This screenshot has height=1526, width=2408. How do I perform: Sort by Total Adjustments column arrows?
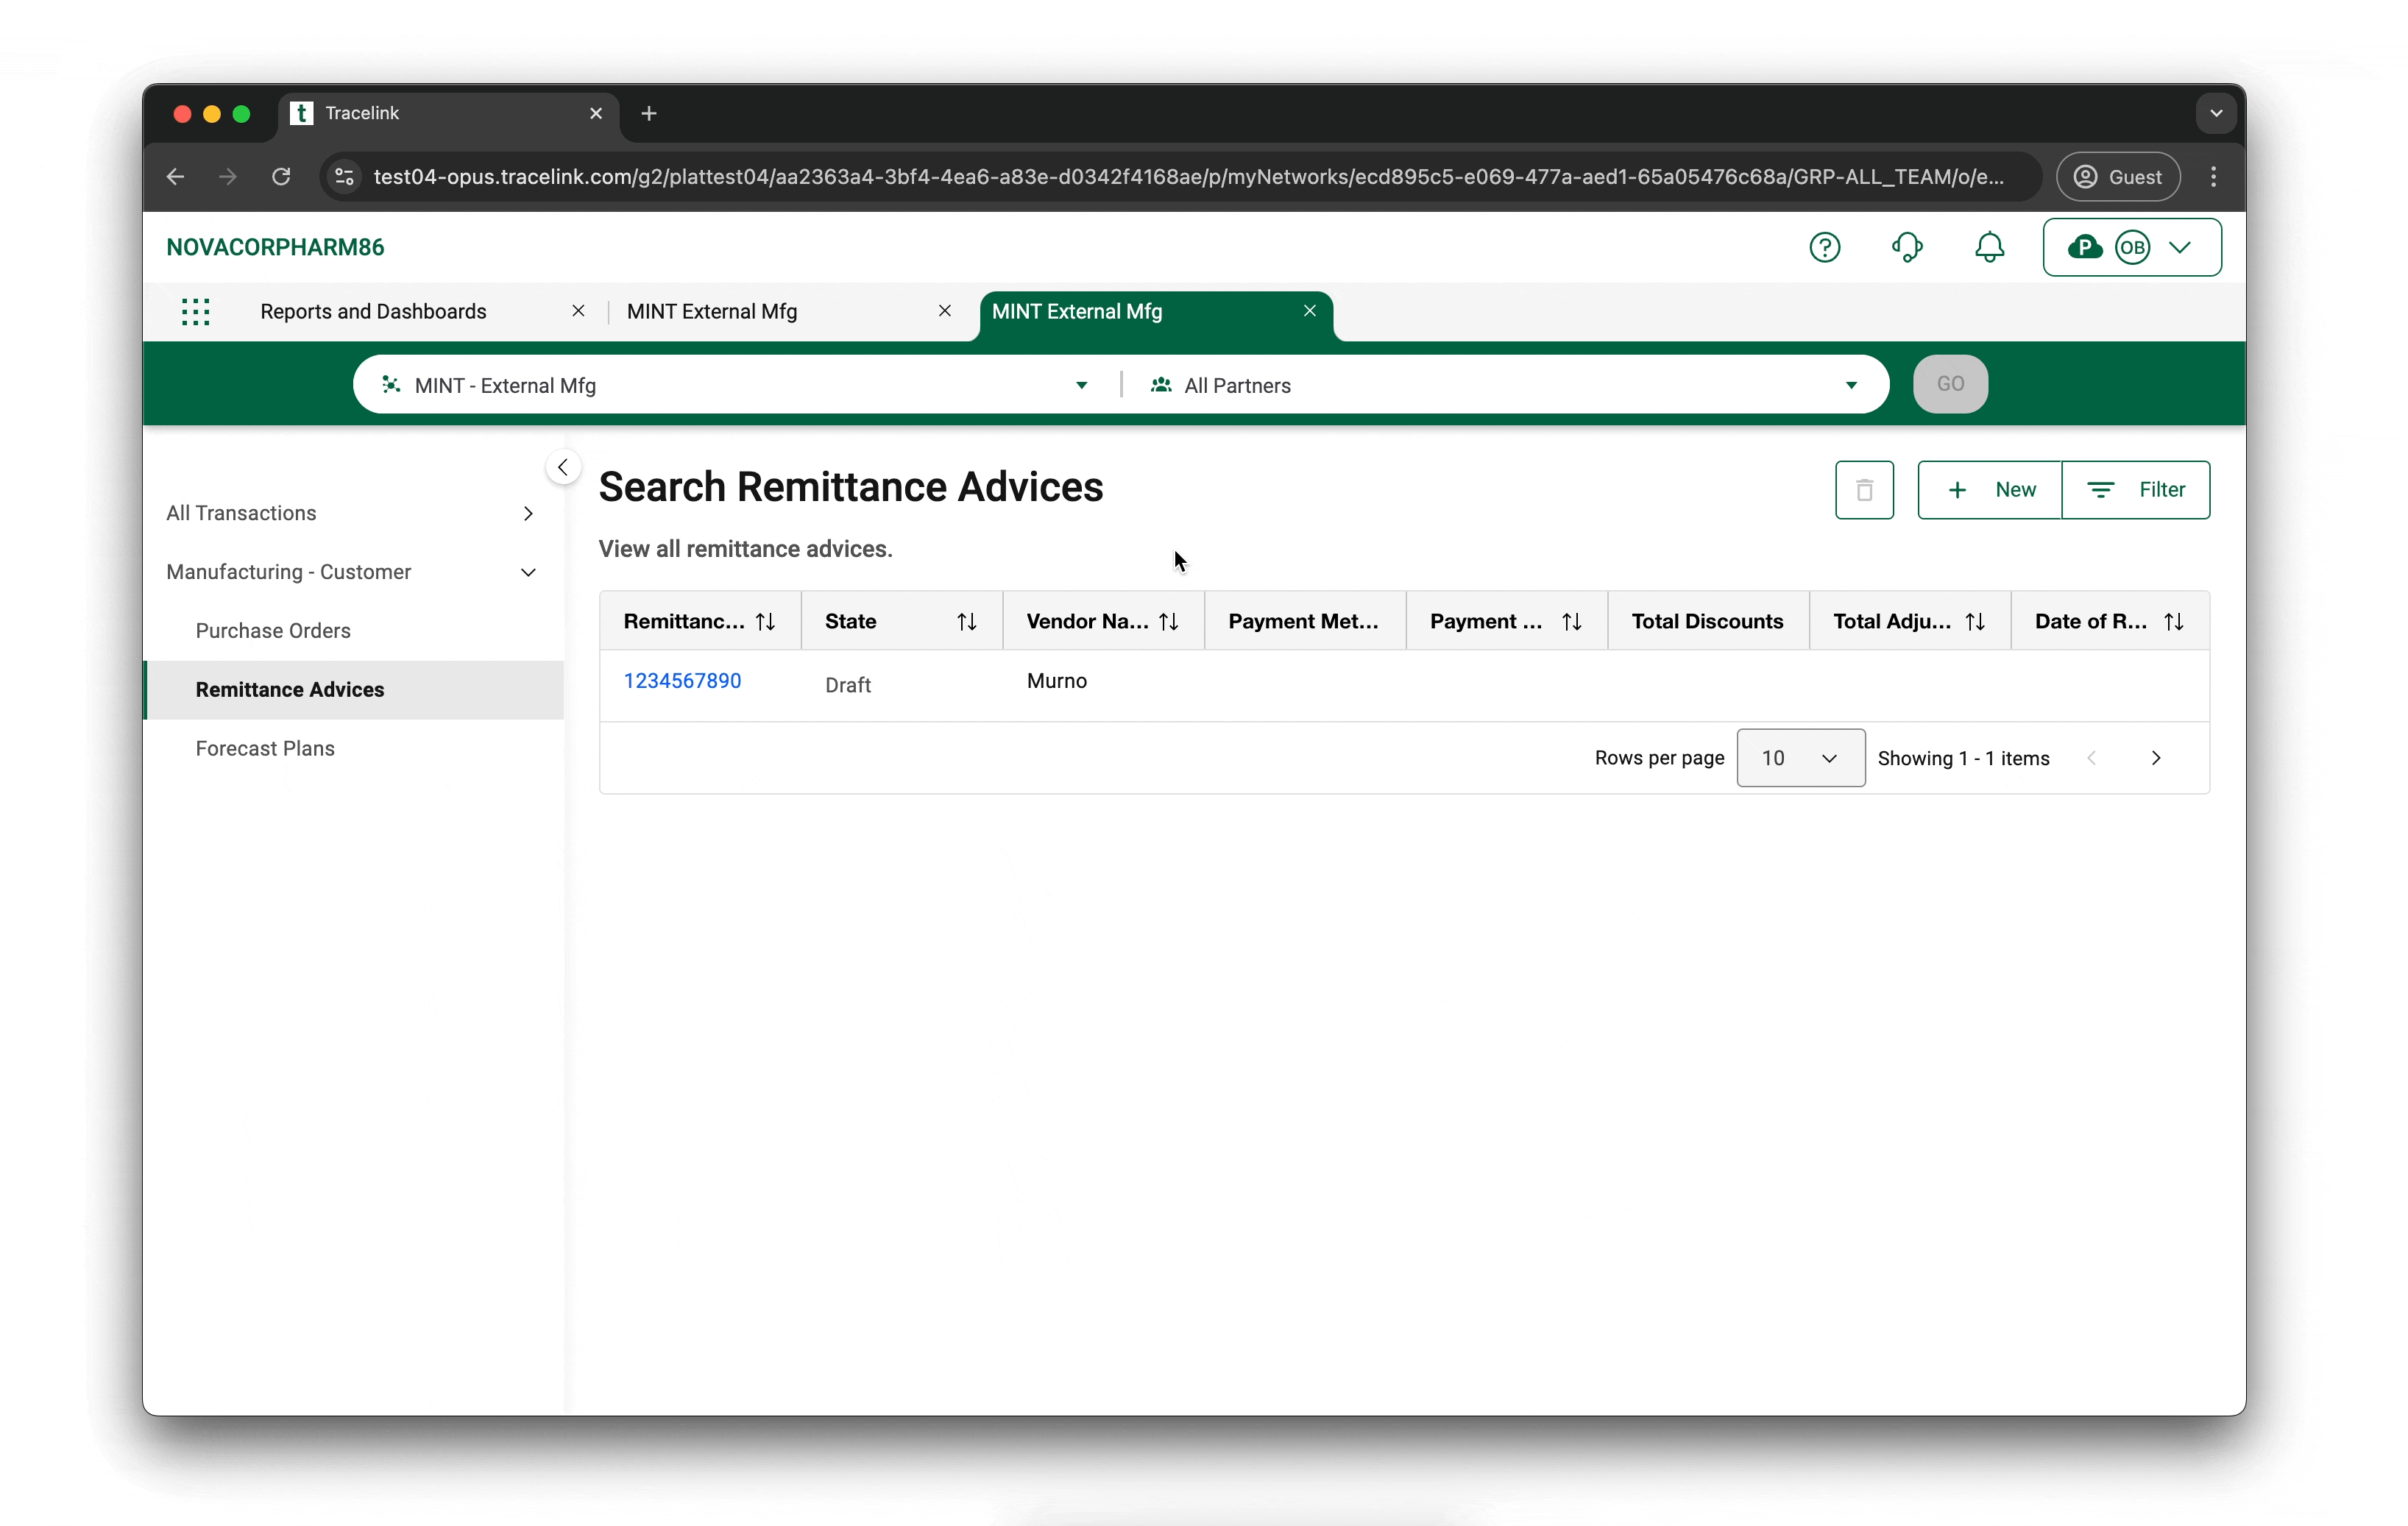1974,622
